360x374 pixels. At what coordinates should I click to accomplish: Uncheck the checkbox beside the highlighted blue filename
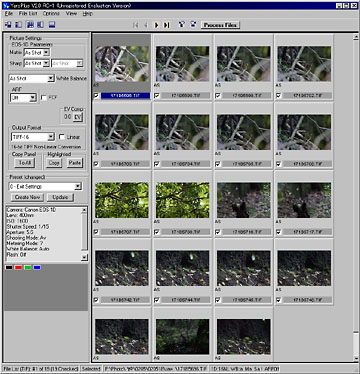click(x=96, y=96)
